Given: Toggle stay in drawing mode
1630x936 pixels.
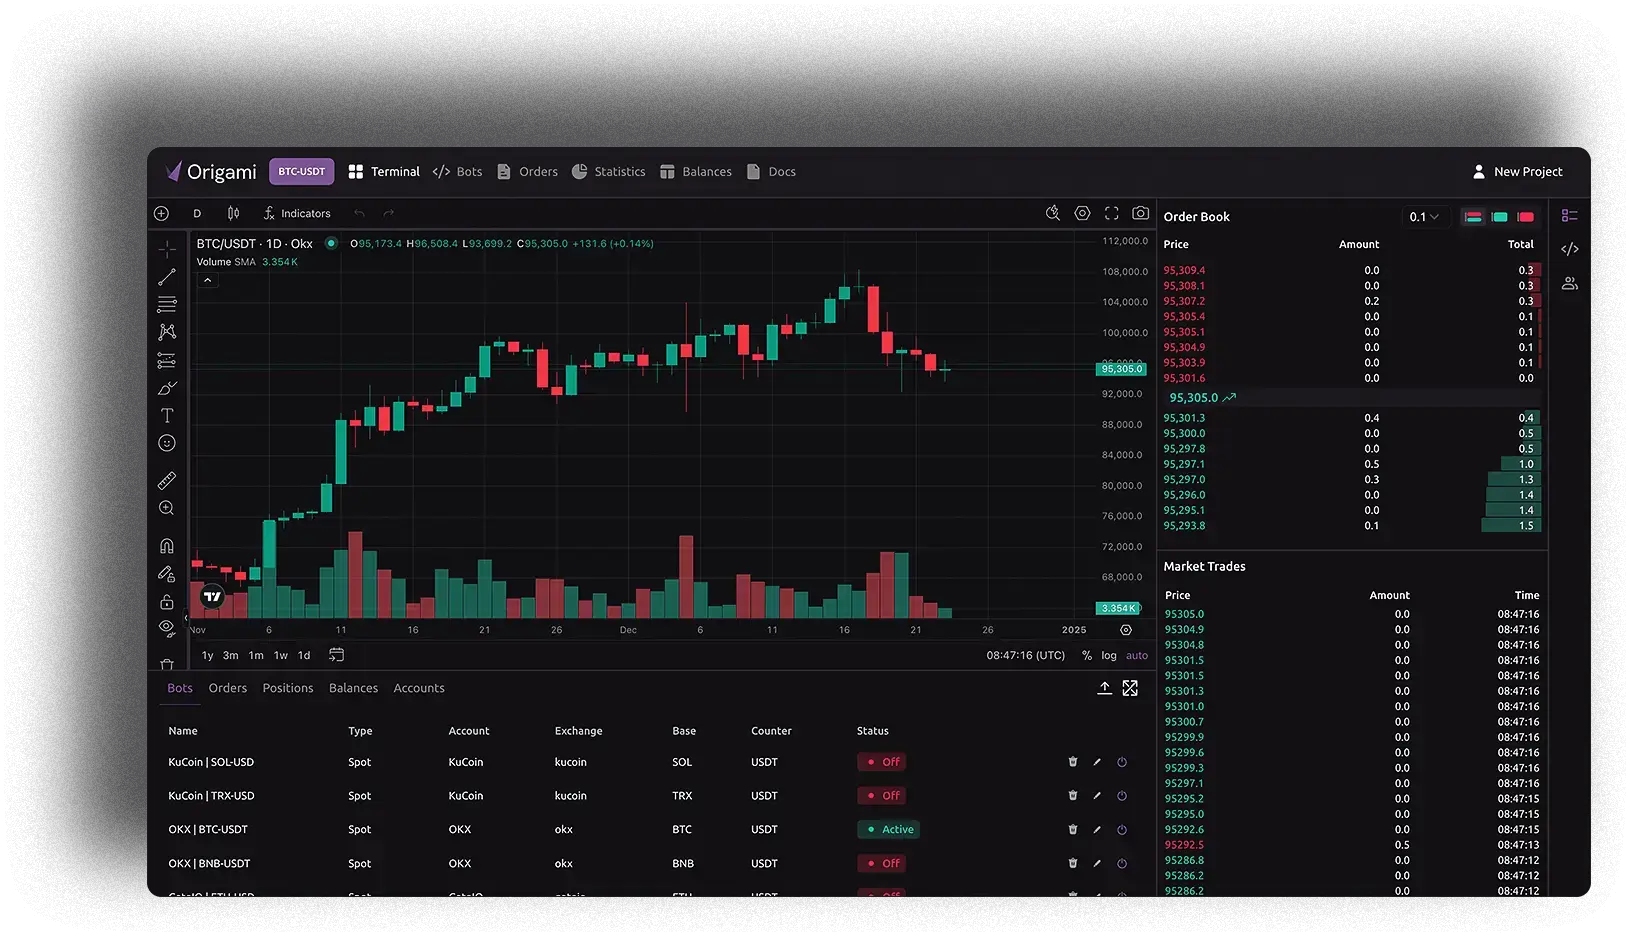Looking at the screenshot, I should point(167,574).
